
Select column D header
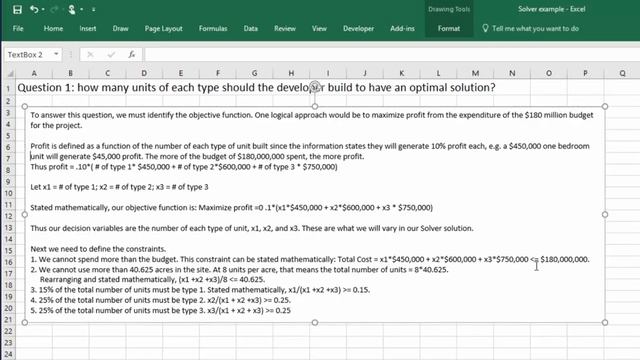click(x=144, y=73)
